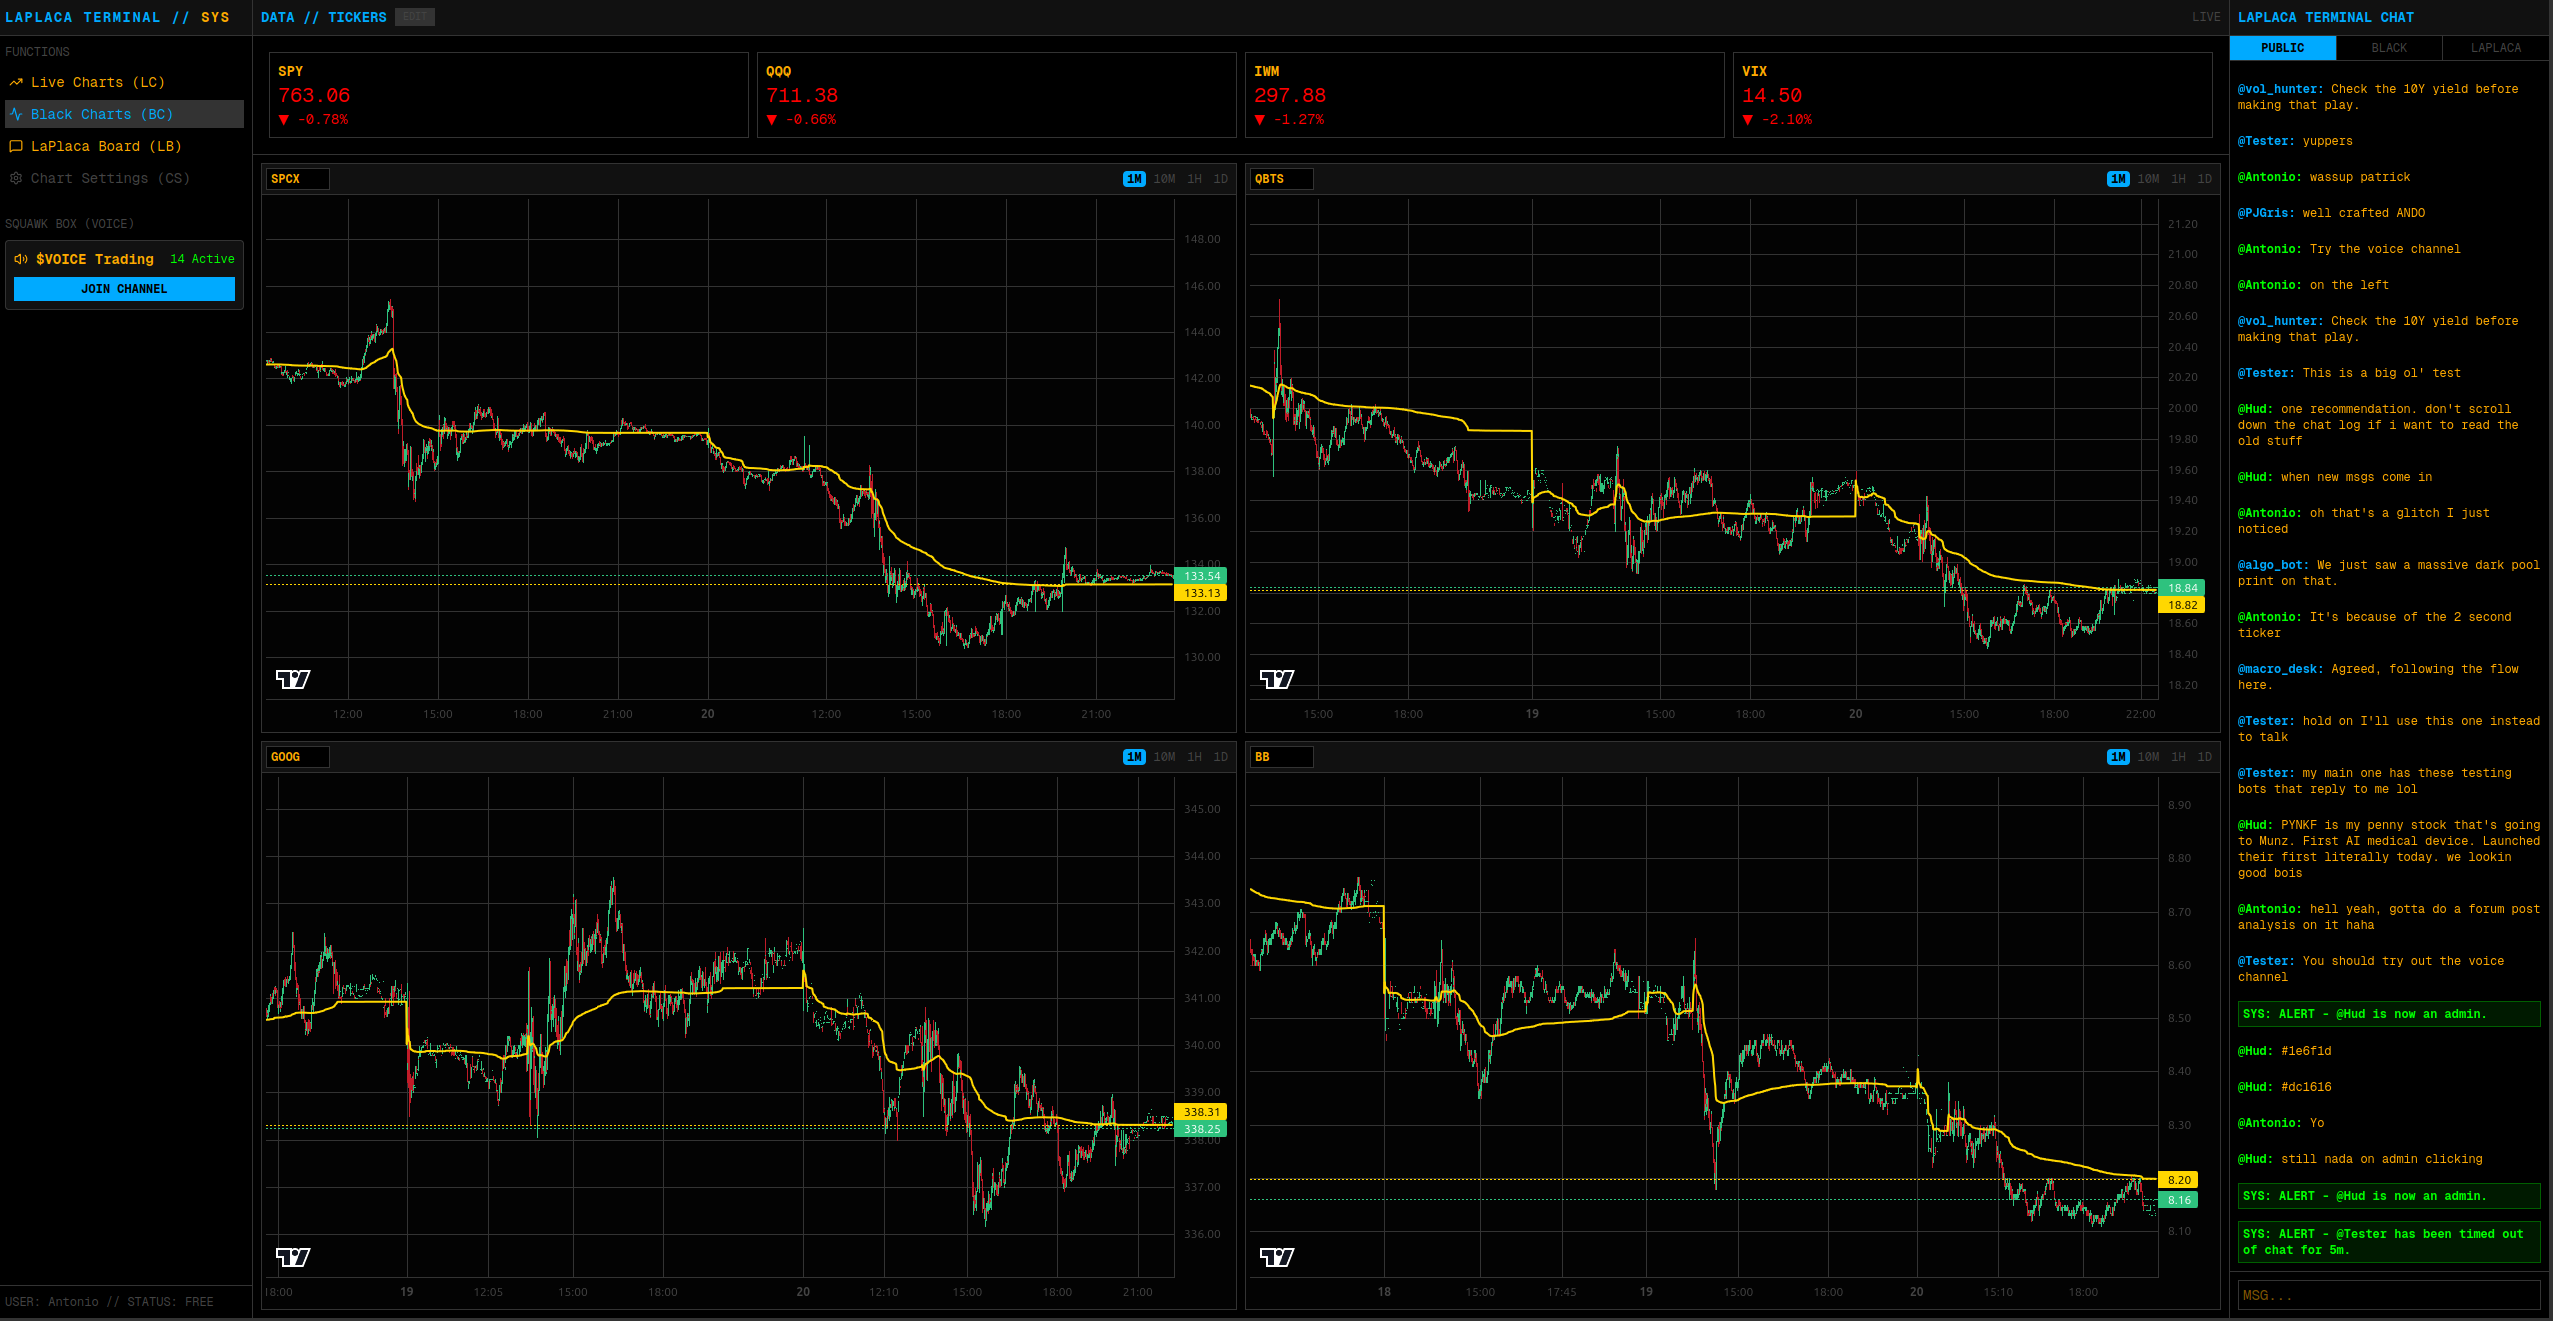Click the LaPlaca Board speech-bubble icon
The height and width of the screenshot is (1321, 2553).
click(16, 146)
